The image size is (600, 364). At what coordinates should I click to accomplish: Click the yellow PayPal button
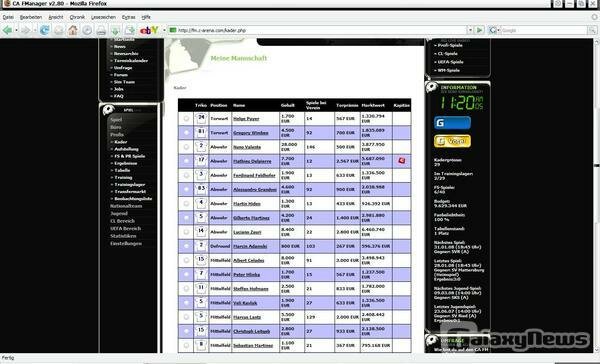click(452, 141)
